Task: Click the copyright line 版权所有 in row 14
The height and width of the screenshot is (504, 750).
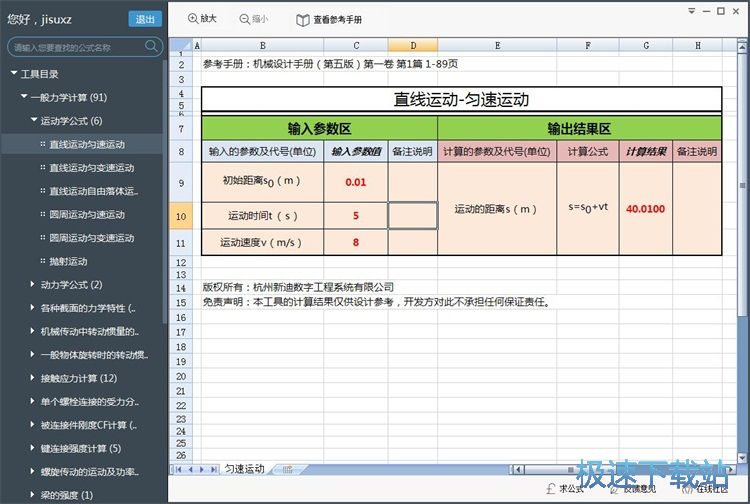Action: [x=298, y=287]
